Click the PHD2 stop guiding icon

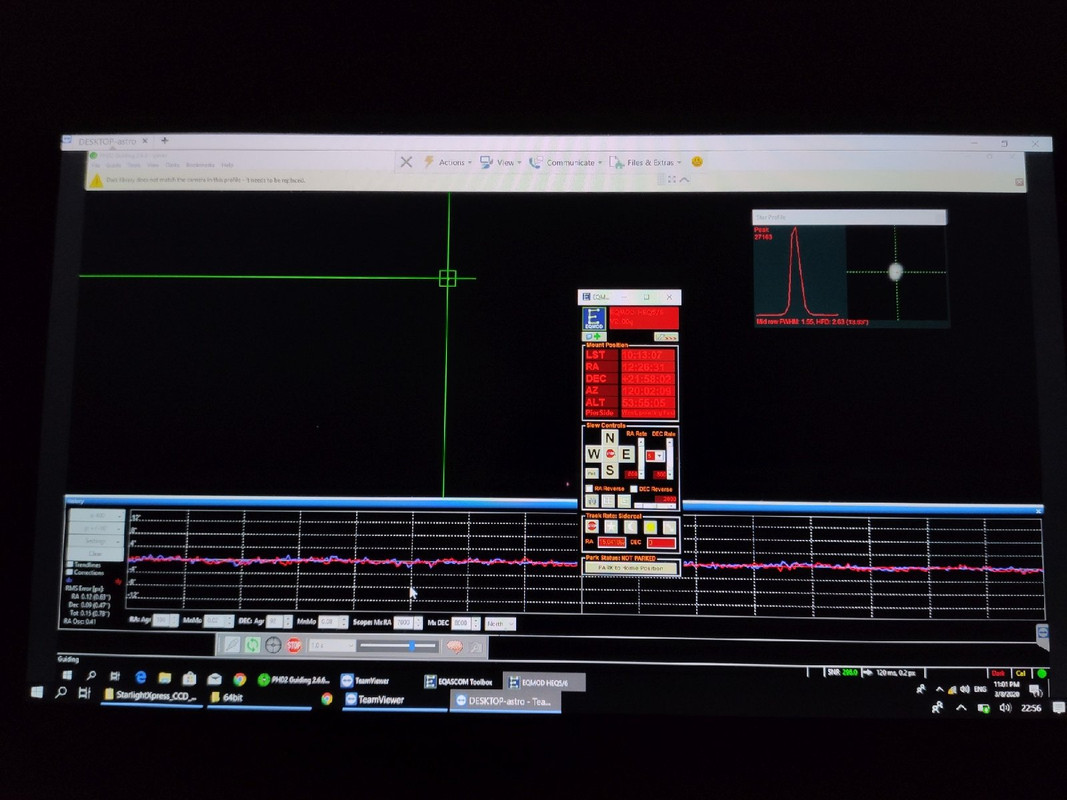tap(294, 645)
